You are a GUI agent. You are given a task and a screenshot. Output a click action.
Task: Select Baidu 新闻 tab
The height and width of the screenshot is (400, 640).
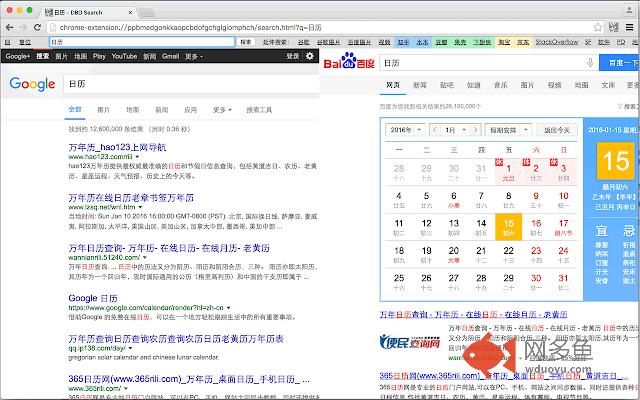(x=420, y=85)
